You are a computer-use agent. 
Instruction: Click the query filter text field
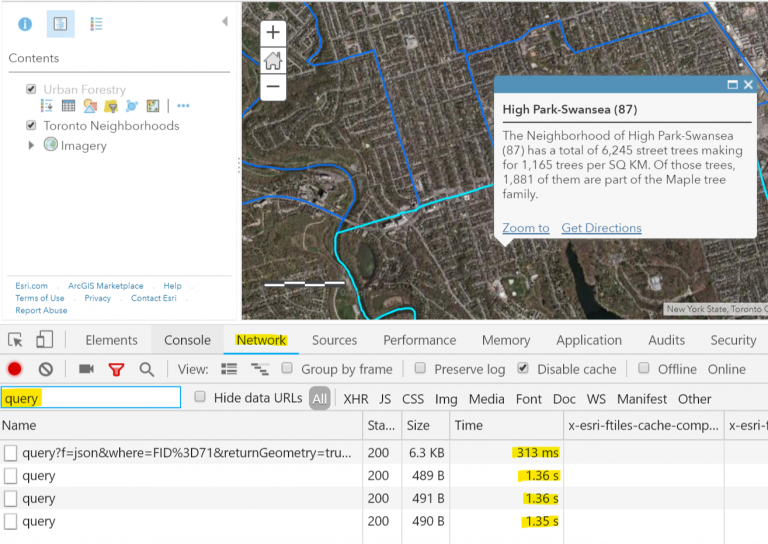tap(91, 398)
